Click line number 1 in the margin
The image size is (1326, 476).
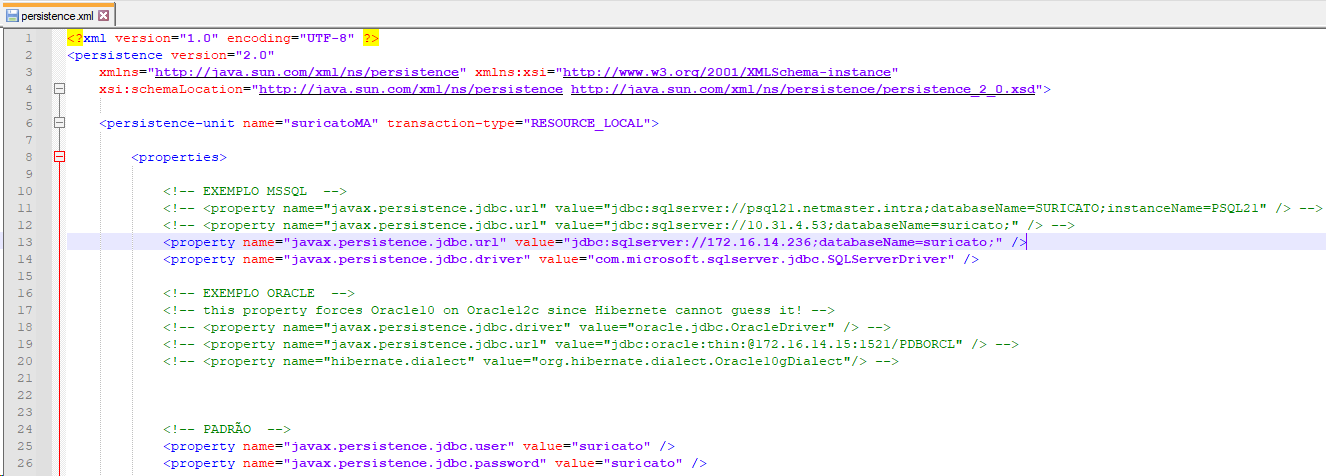29,38
